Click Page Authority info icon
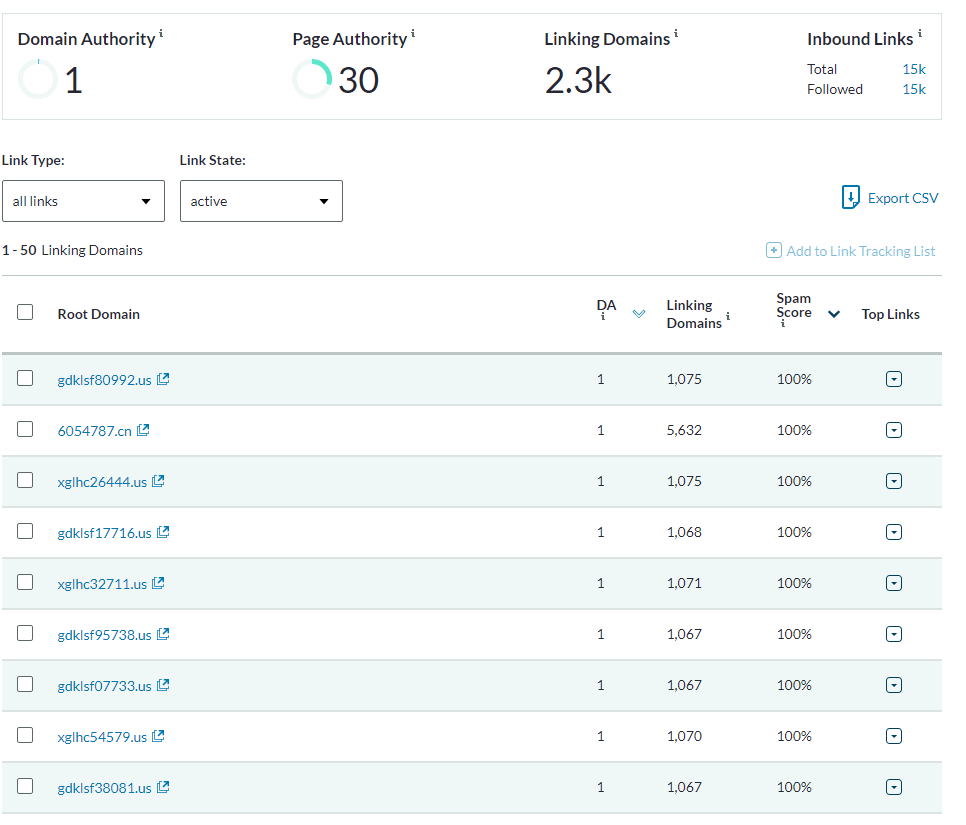The image size is (966, 825). point(413,33)
